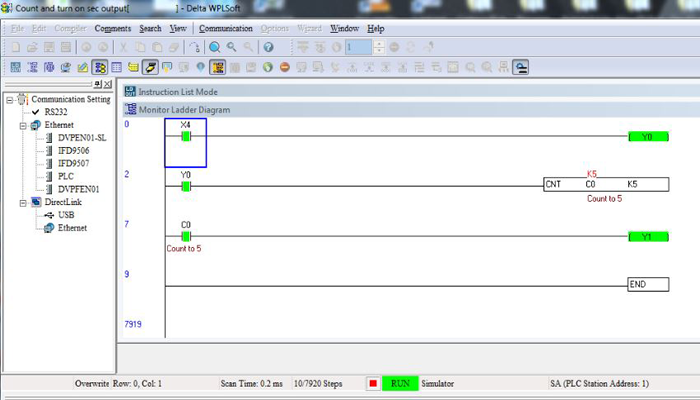Image resolution: width=700 pixels, height=400 pixels.
Task: Click the greyed Save disk icon
Action: tap(49, 47)
